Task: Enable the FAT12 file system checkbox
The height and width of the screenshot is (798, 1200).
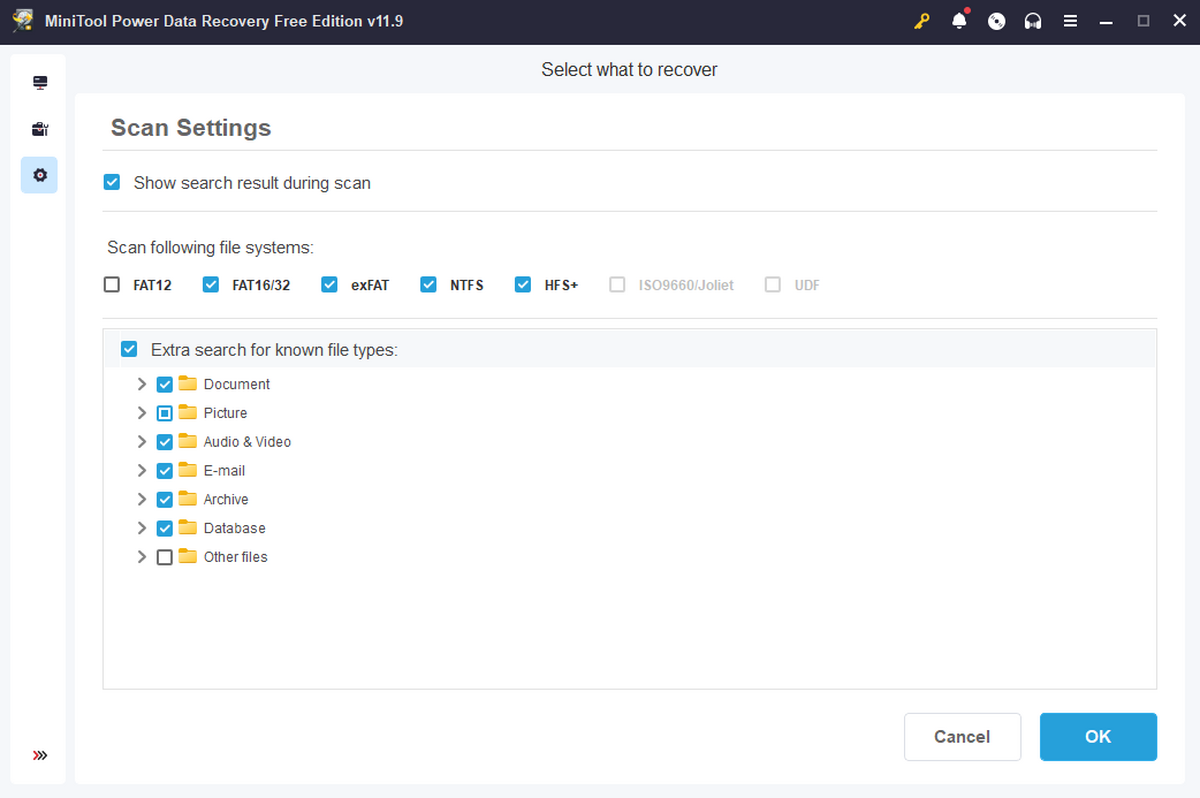Action: [112, 285]
